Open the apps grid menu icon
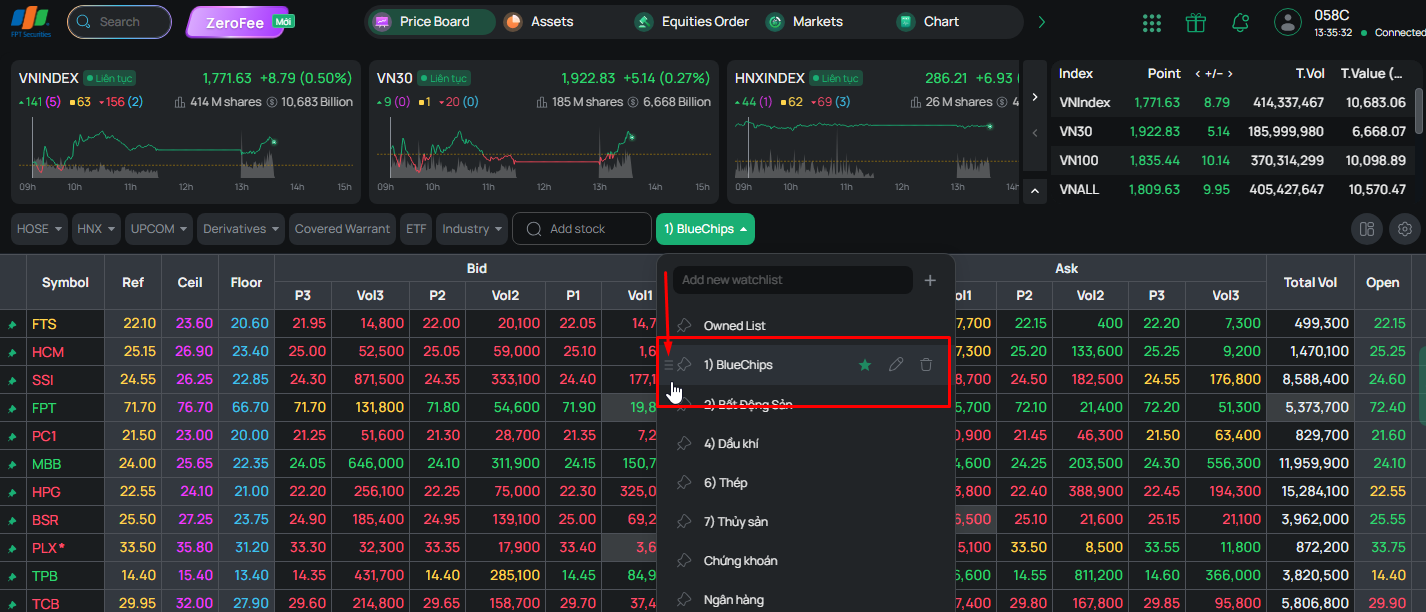The image size is (1426, 612). point(1151,22)
